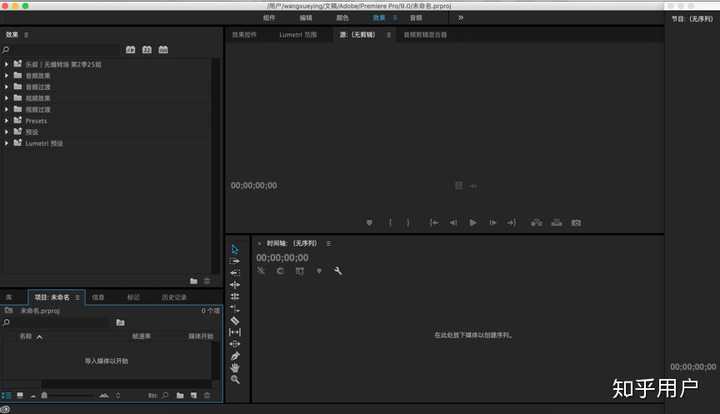Click Mark In in the source monitor
The height and width of the screenshot is (414, 720).
click(390, 223)
